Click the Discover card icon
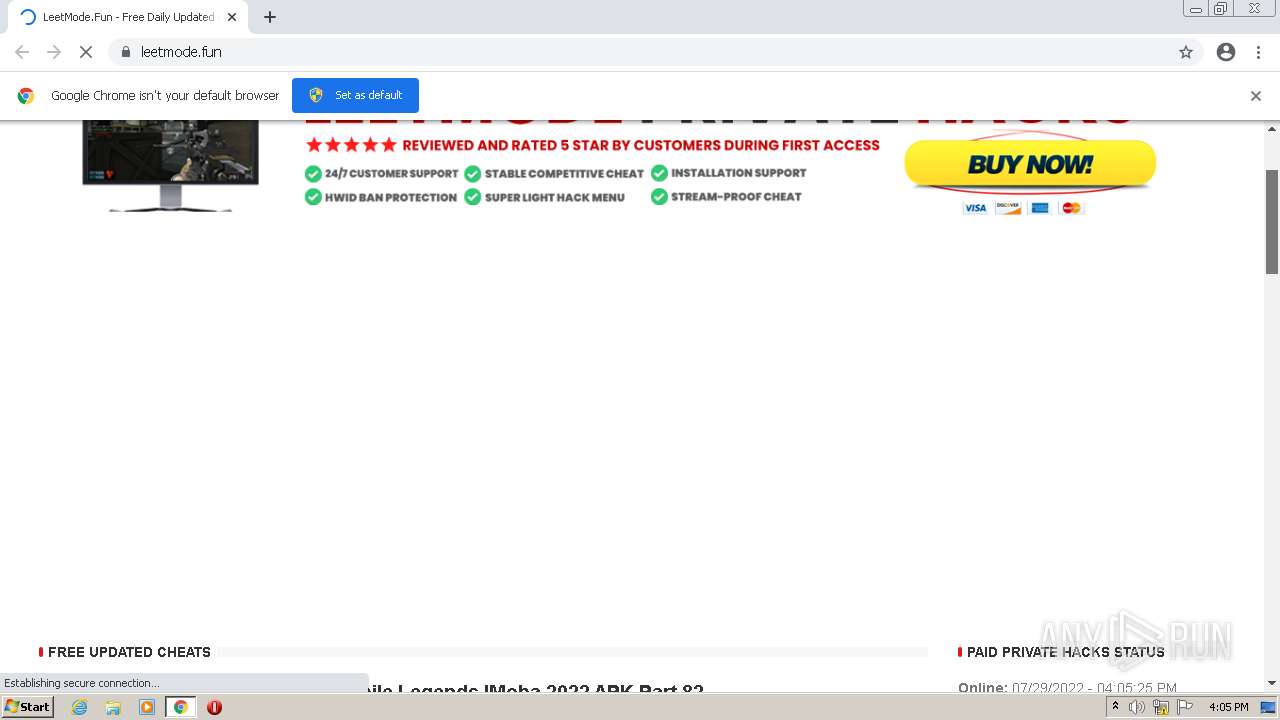This screenshot has height=720, width=1280. pos(1007,208)
